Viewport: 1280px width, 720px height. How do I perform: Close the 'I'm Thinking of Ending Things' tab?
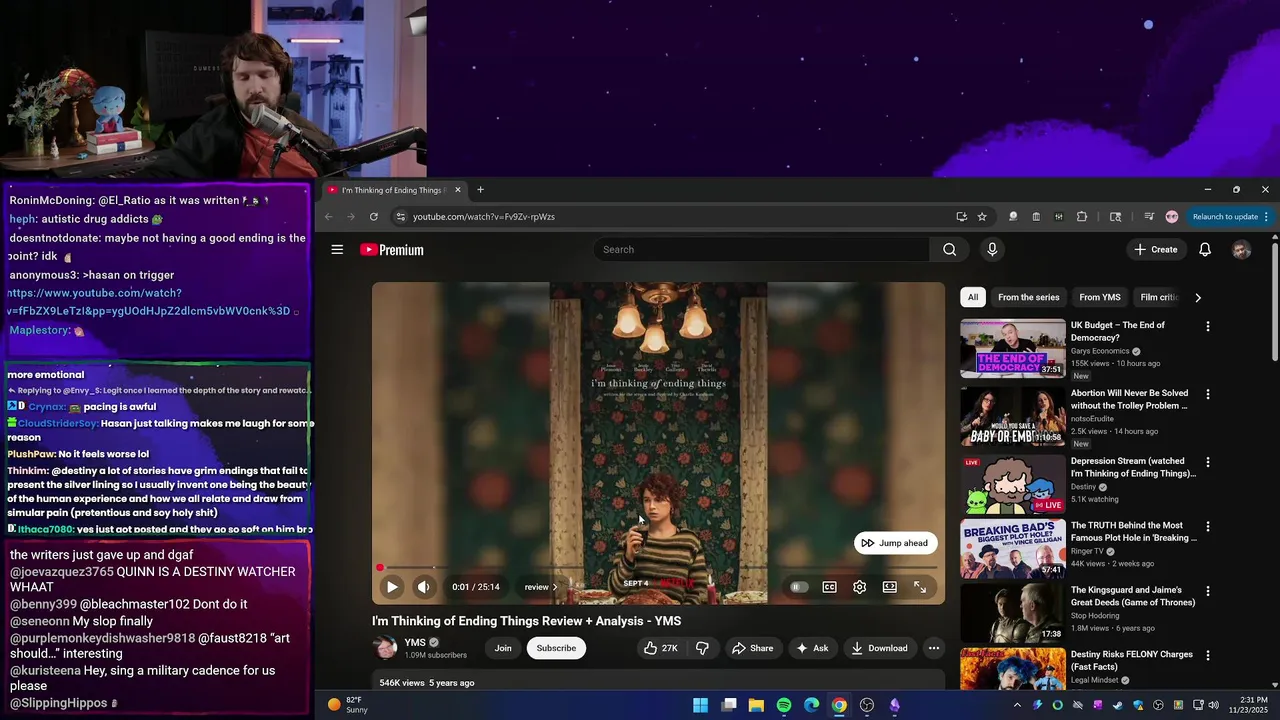(458, 190)
